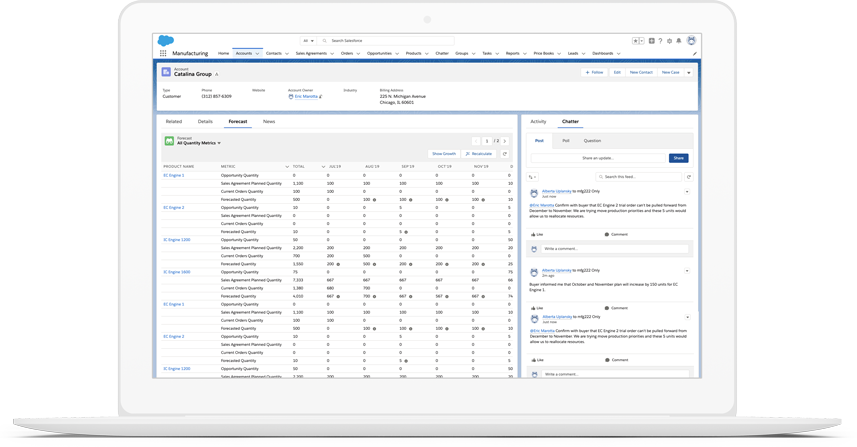Open the first Chatter post's action menu arrow
Image resolution: width=857 pixels, height=447 pixels.
[x=687, y=192]
